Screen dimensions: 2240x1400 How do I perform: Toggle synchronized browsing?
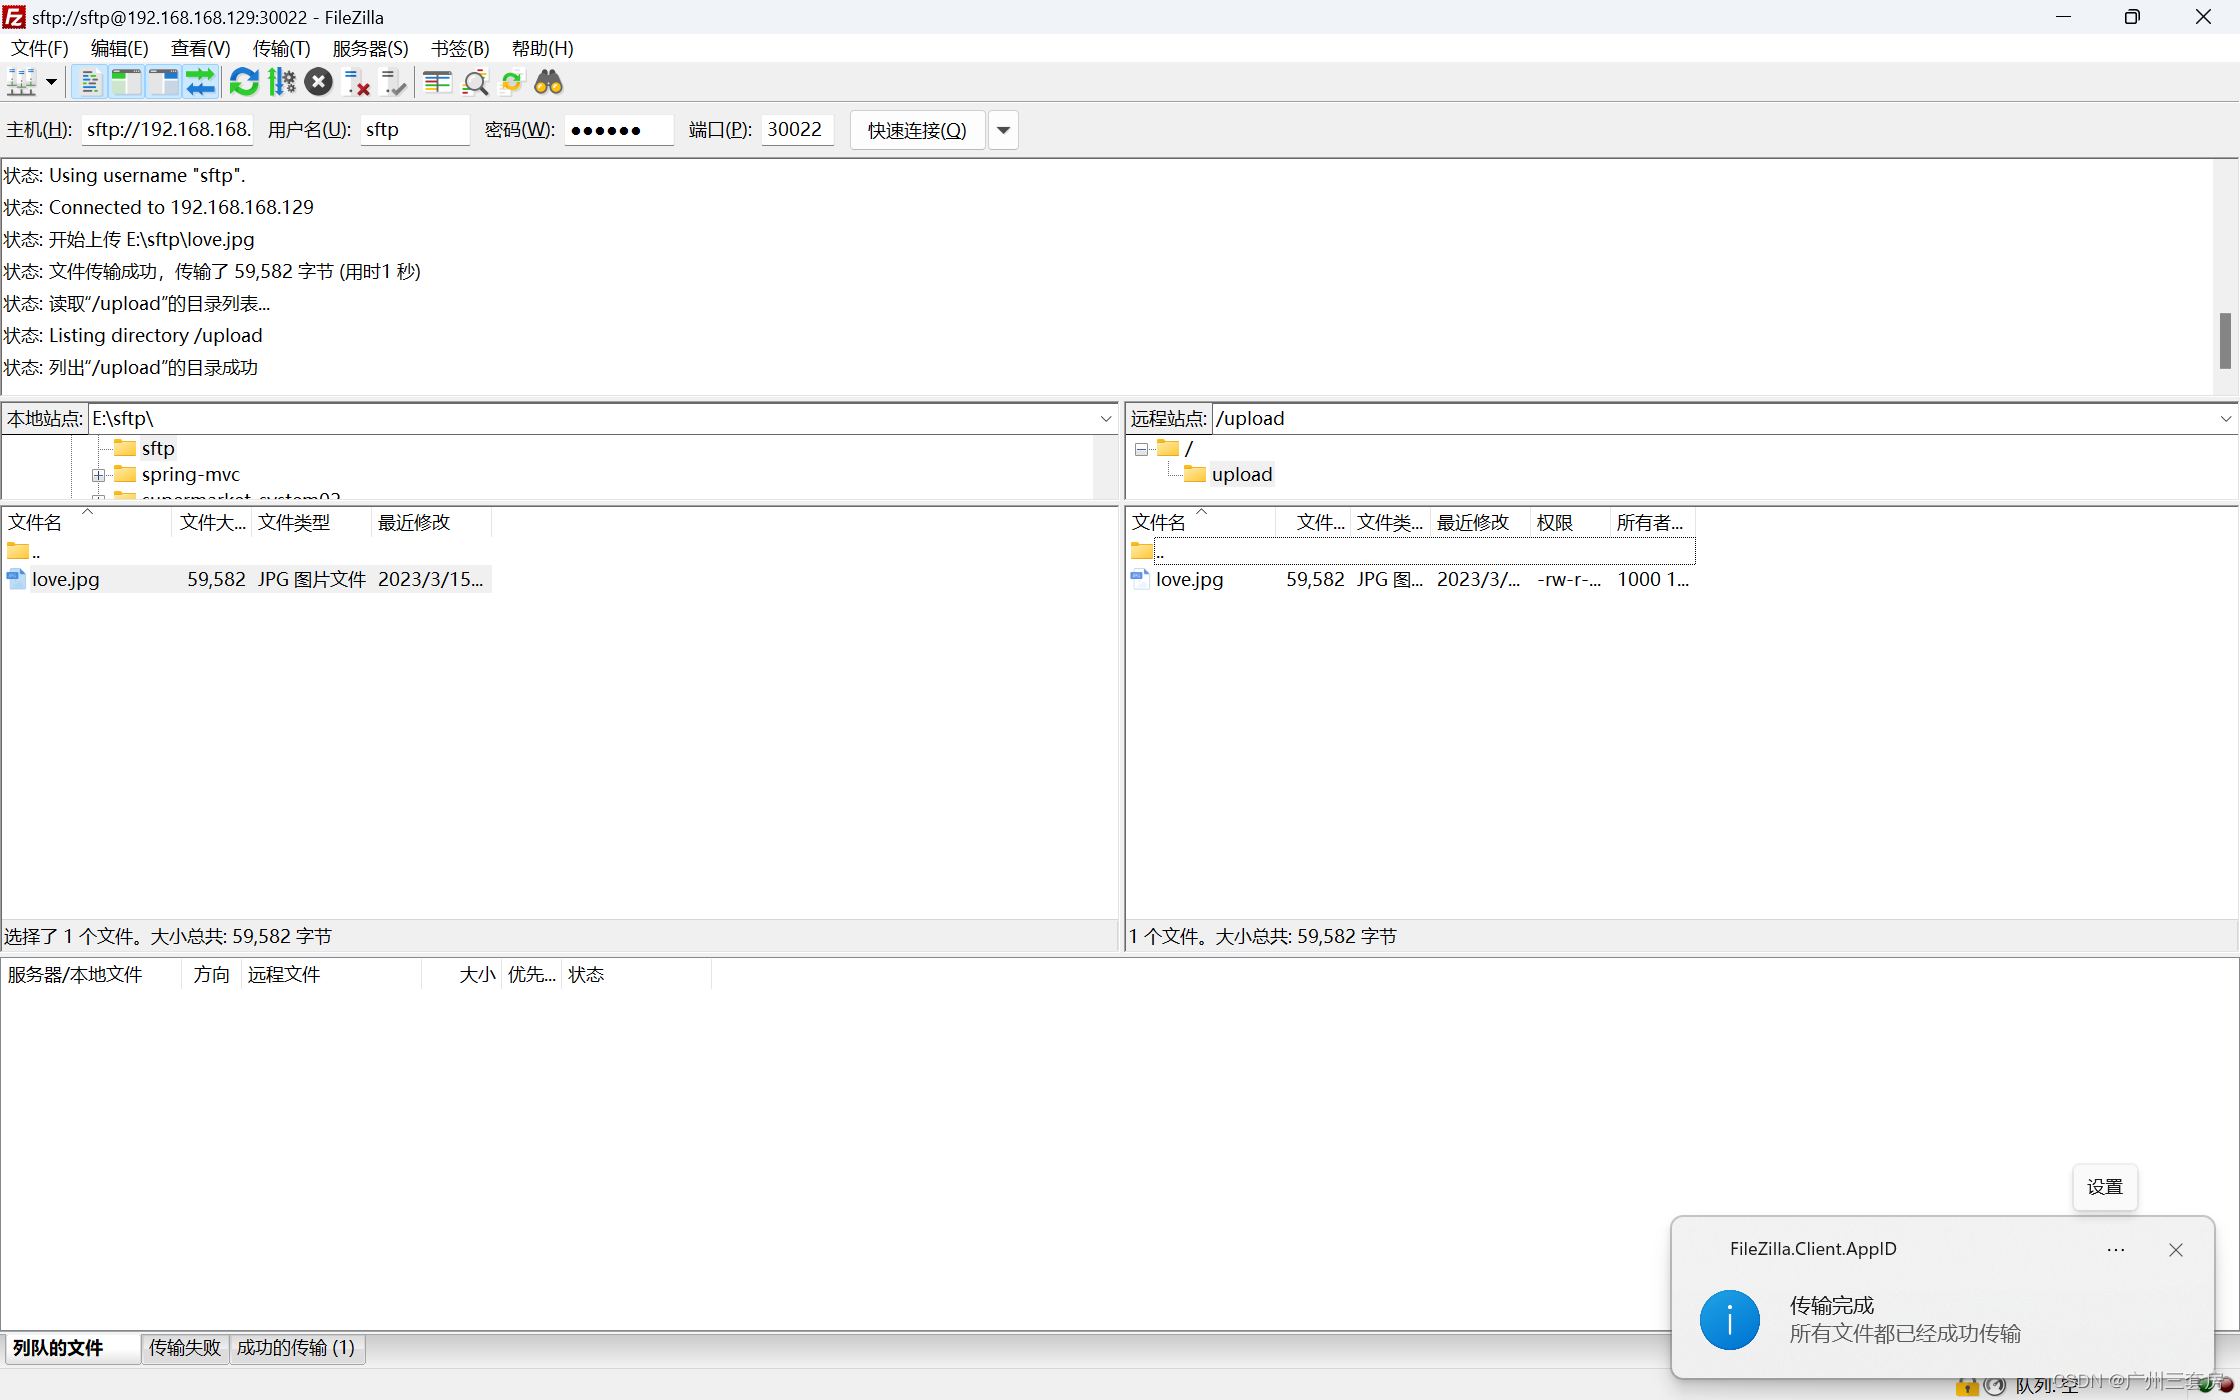tap(512, 82)
